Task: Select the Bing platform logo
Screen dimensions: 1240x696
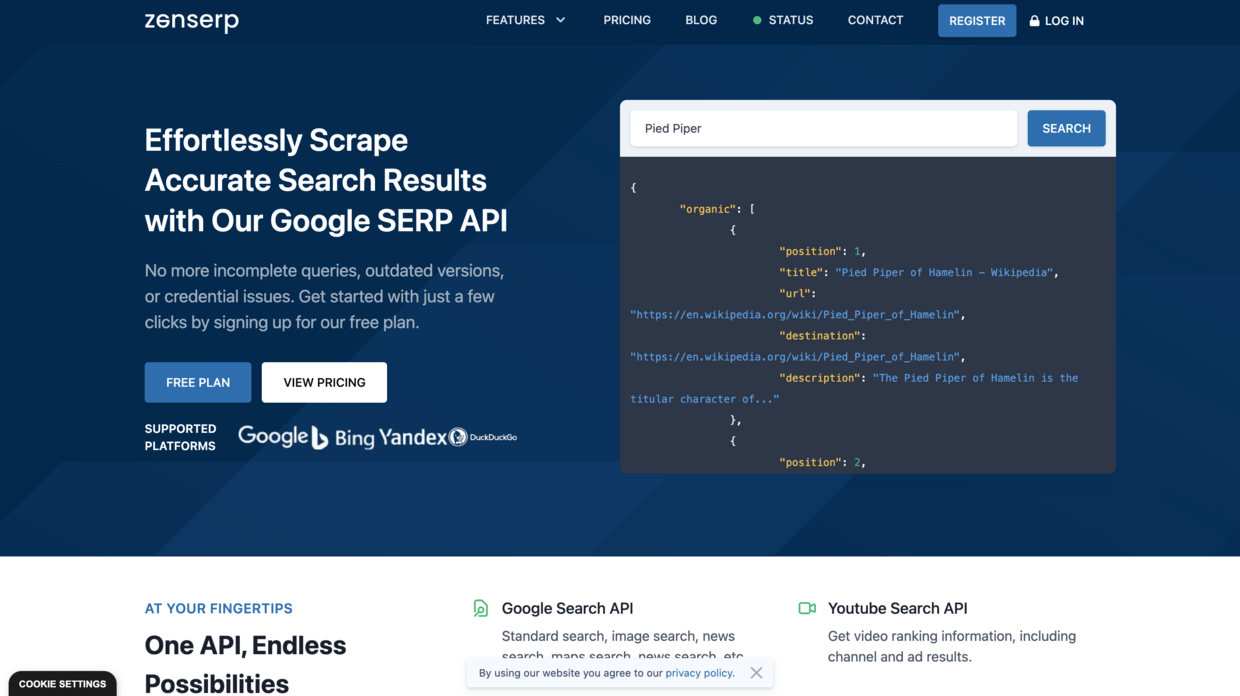Action: point(345,436)
